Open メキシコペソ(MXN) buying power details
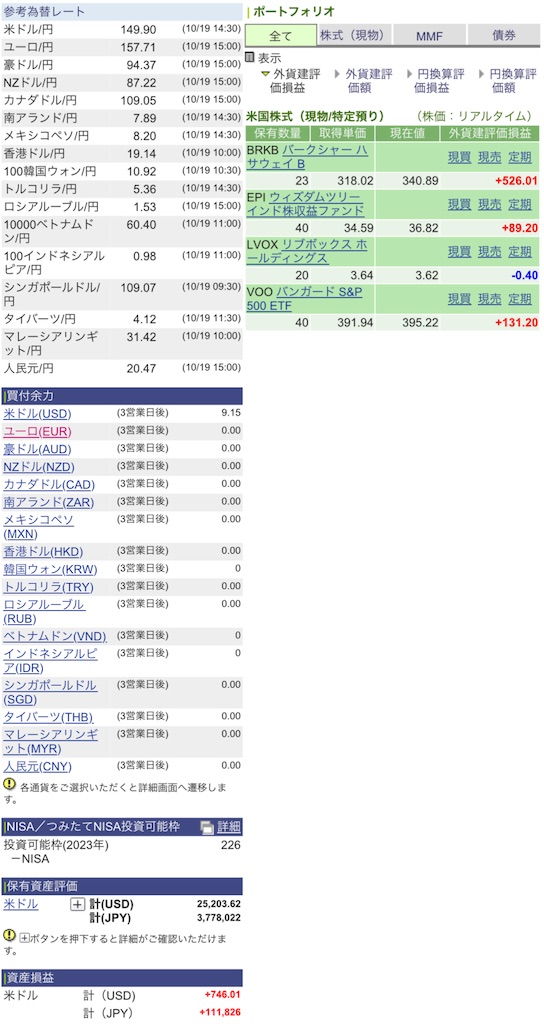 39,526
